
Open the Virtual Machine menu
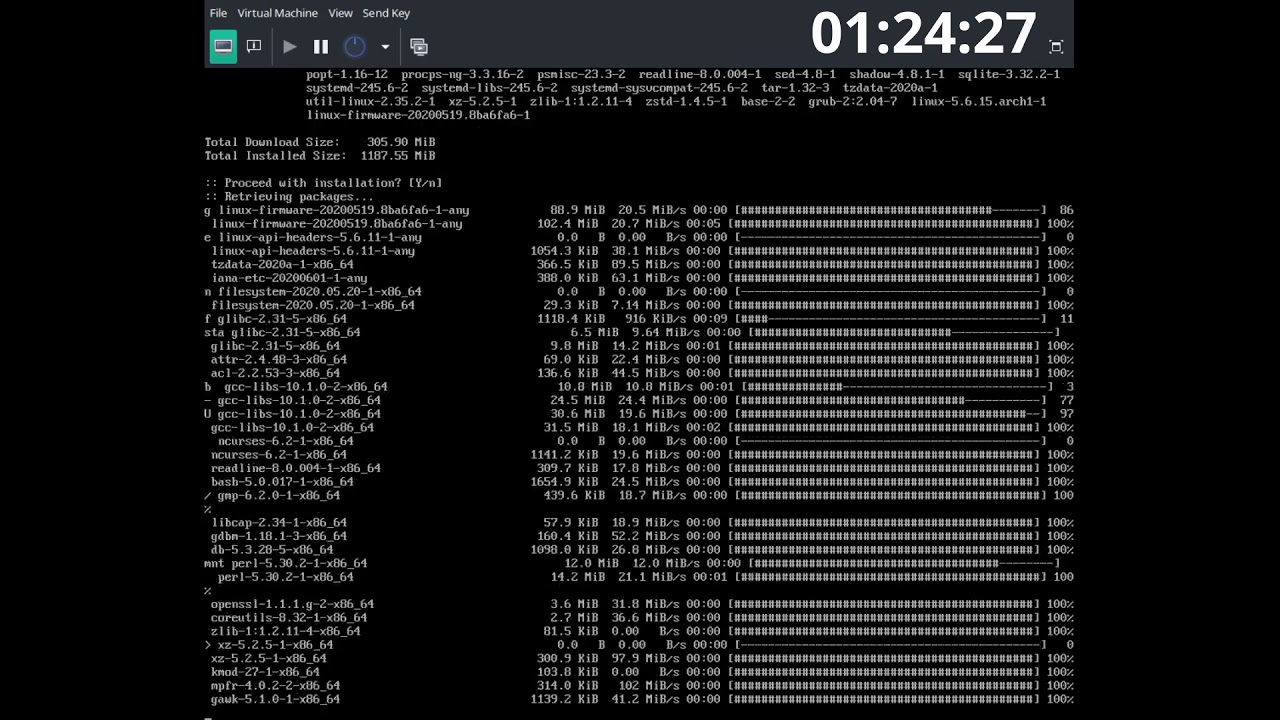click(x=277, y=13)
